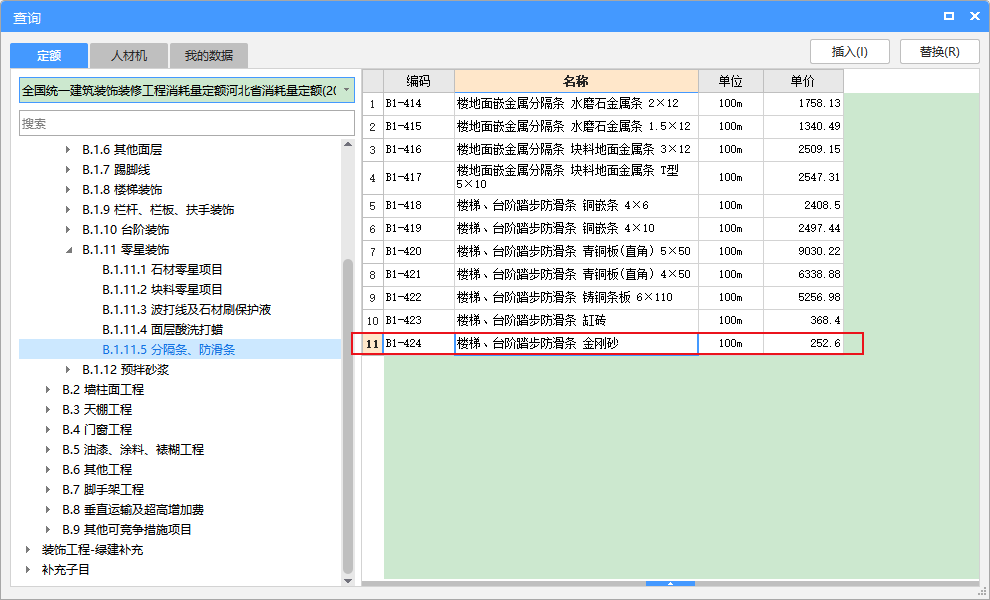Expand B.9 其他可竞争措施项目 arrow
This screenshot has width=990, height=600.
[48, 529]
